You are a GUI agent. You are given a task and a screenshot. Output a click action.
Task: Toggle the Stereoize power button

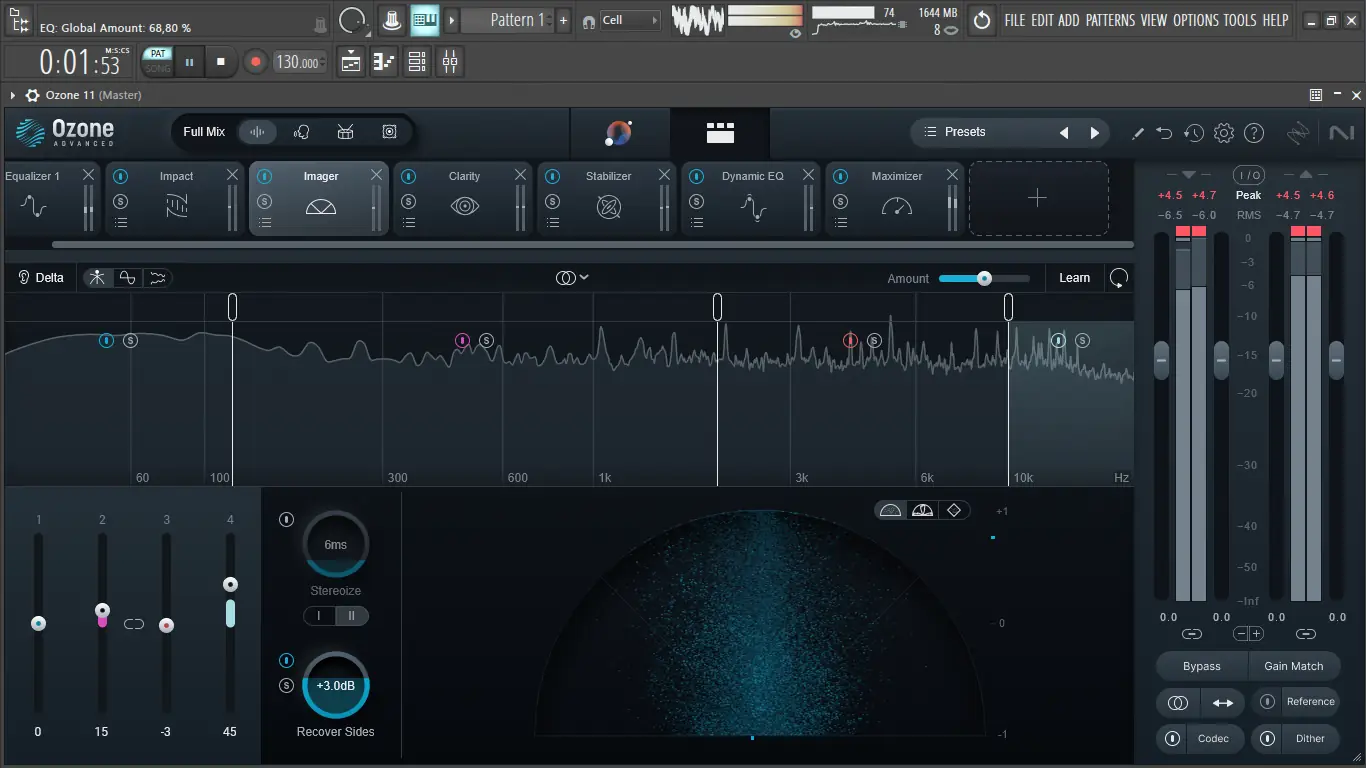click(x=287, y=520)
